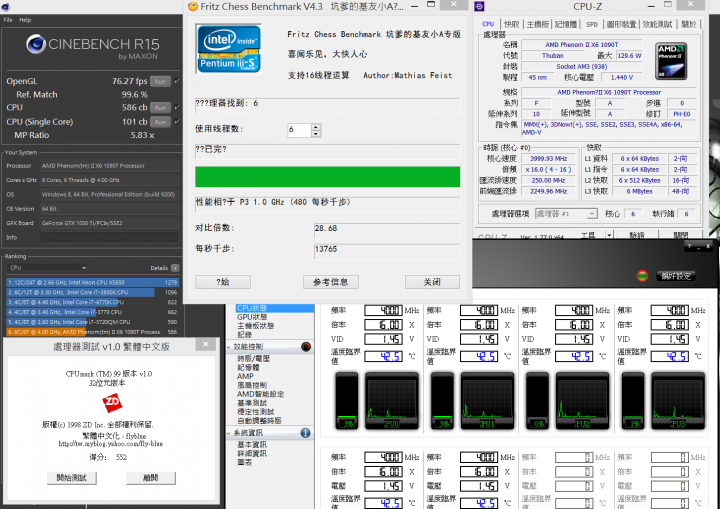Select 基準測試 in the AMD OverDrive tree
Screen dimensions: 720x509
click(x=252, y=403)
